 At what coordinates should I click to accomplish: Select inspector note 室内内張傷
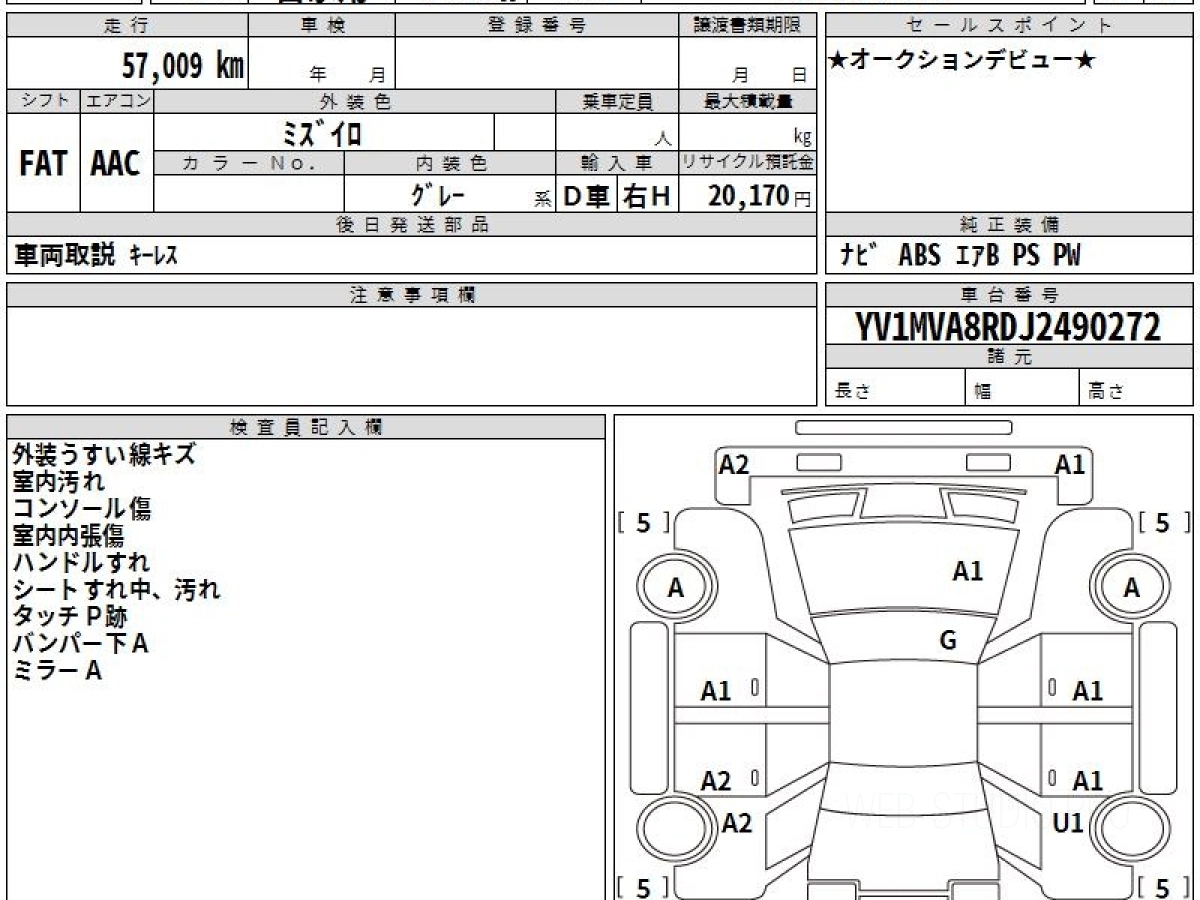[x=69, y=536]
